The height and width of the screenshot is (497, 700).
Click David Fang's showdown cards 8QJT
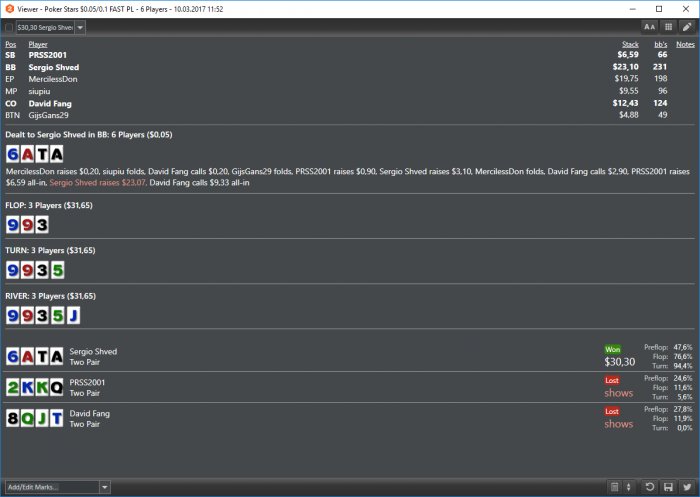tap(35, 418)
